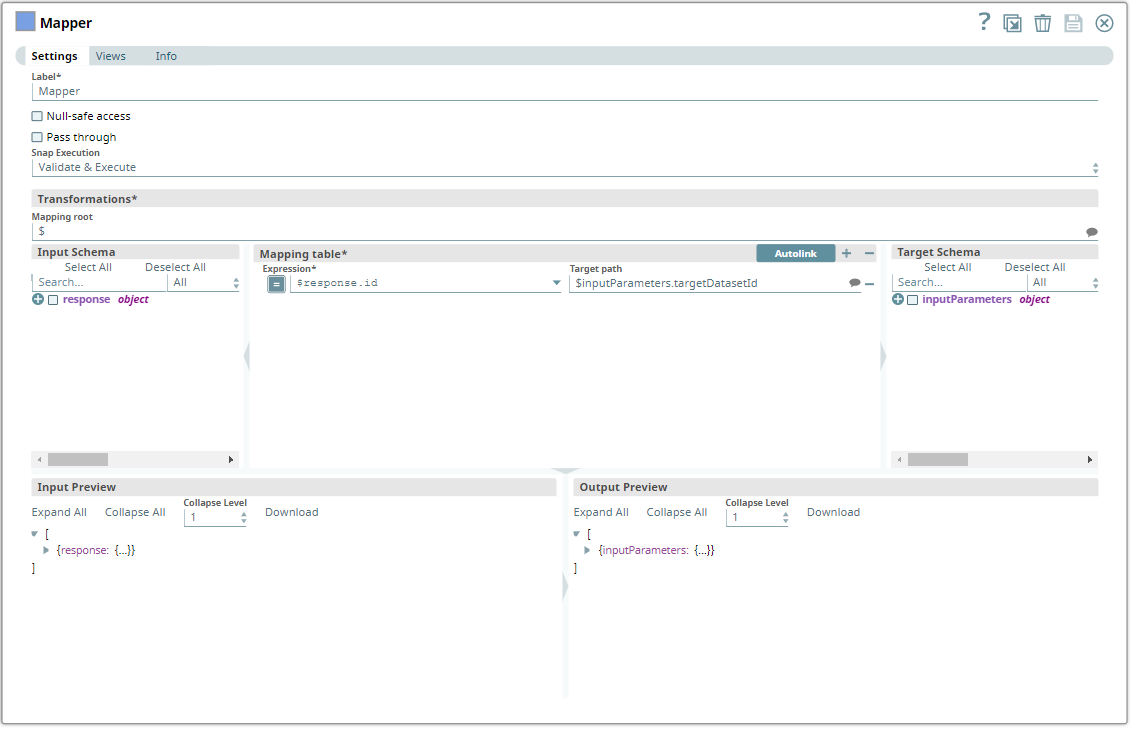Delete the targetDatasetId mapping row

870,284
